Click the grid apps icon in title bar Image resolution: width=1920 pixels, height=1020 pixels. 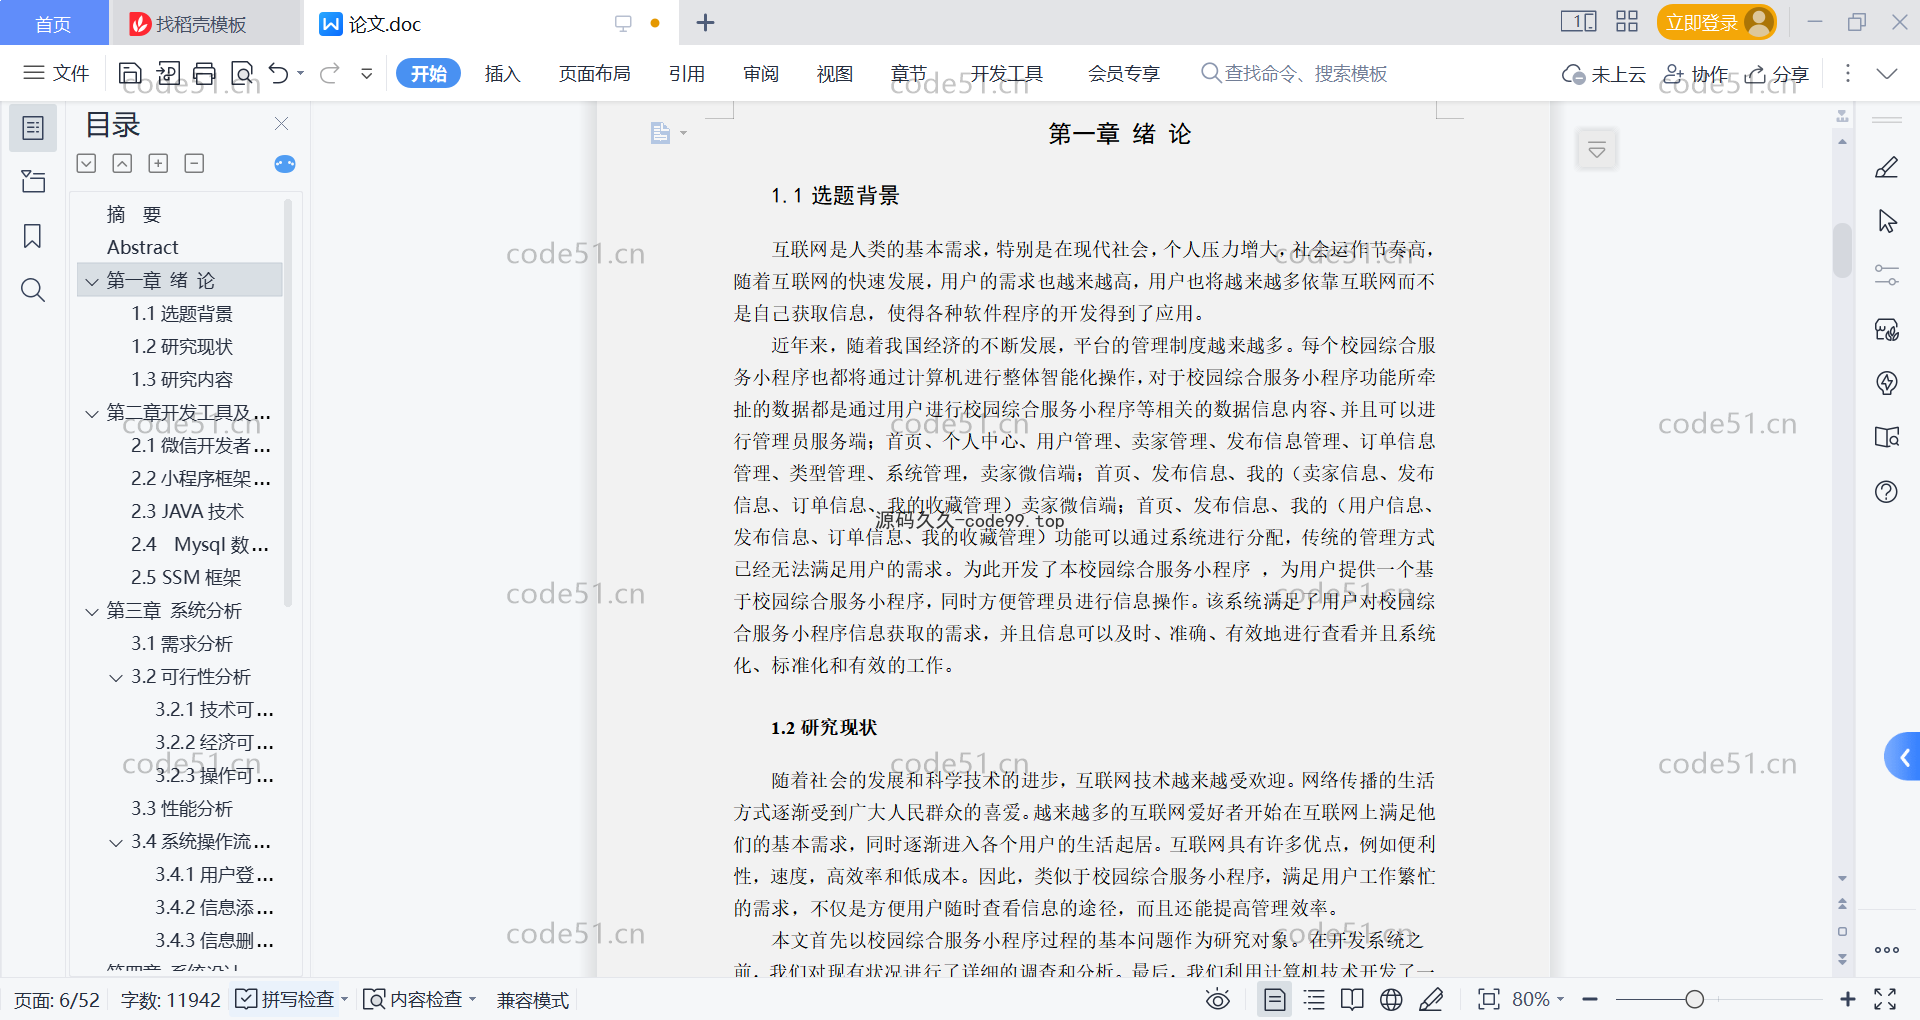click(x=1627, y=22)
